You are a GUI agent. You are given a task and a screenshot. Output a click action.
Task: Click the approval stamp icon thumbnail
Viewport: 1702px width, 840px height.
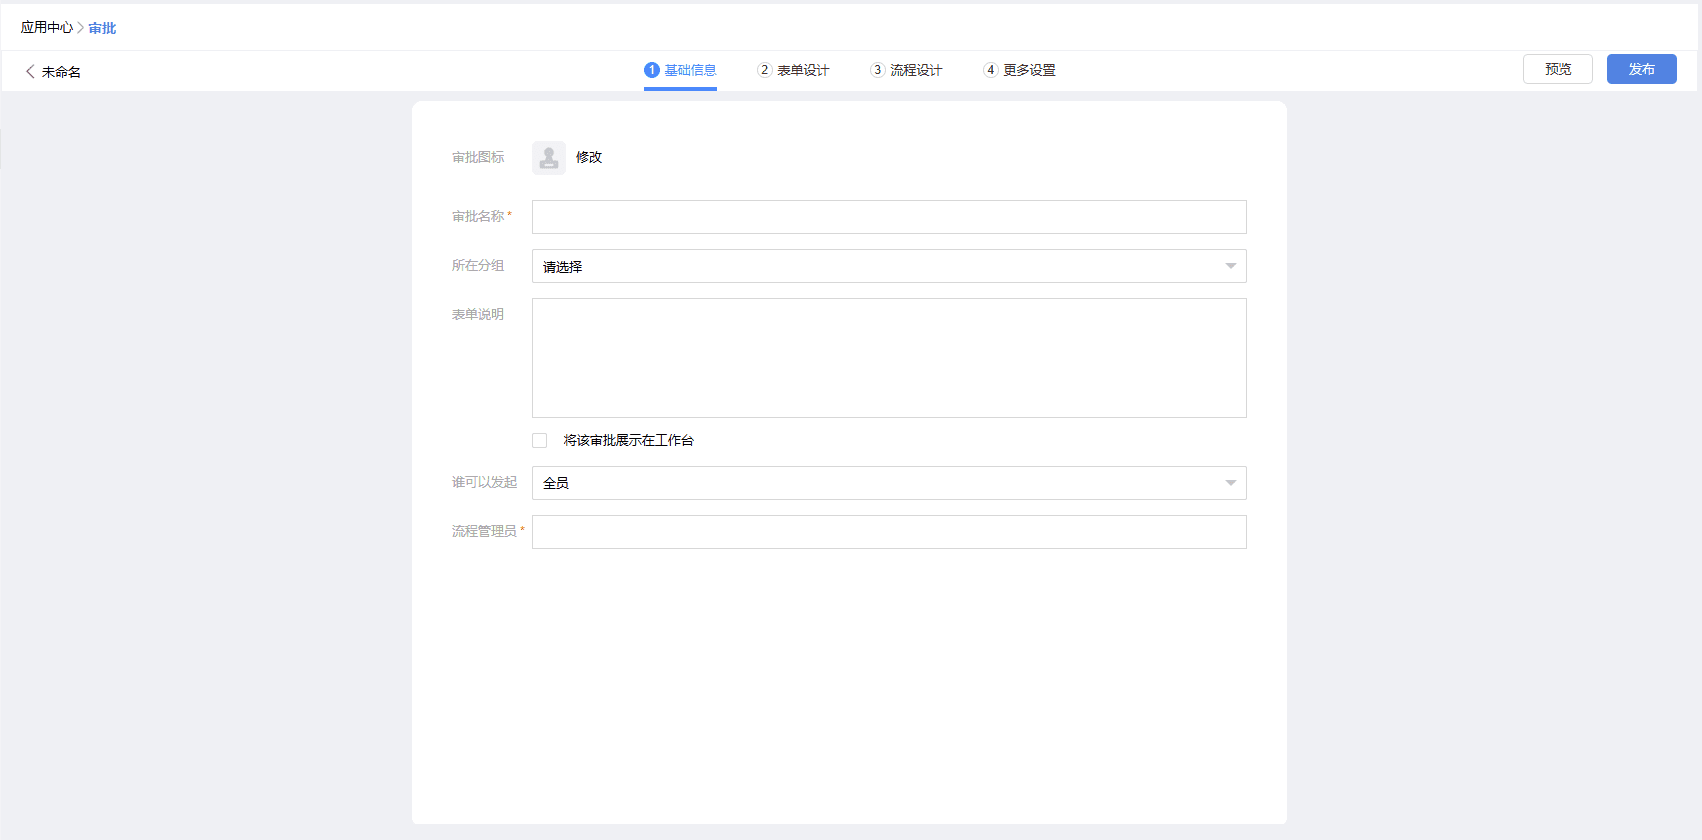pyautogui.click(x=549, y=158)
